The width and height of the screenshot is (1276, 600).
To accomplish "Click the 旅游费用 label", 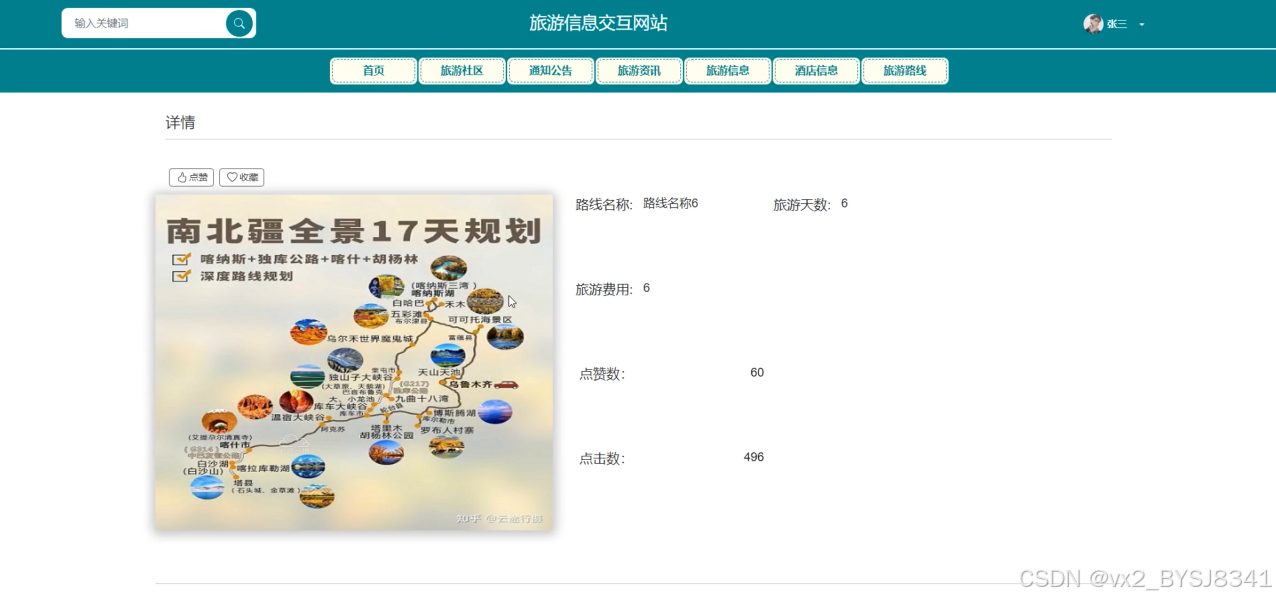I will point(604,290).
